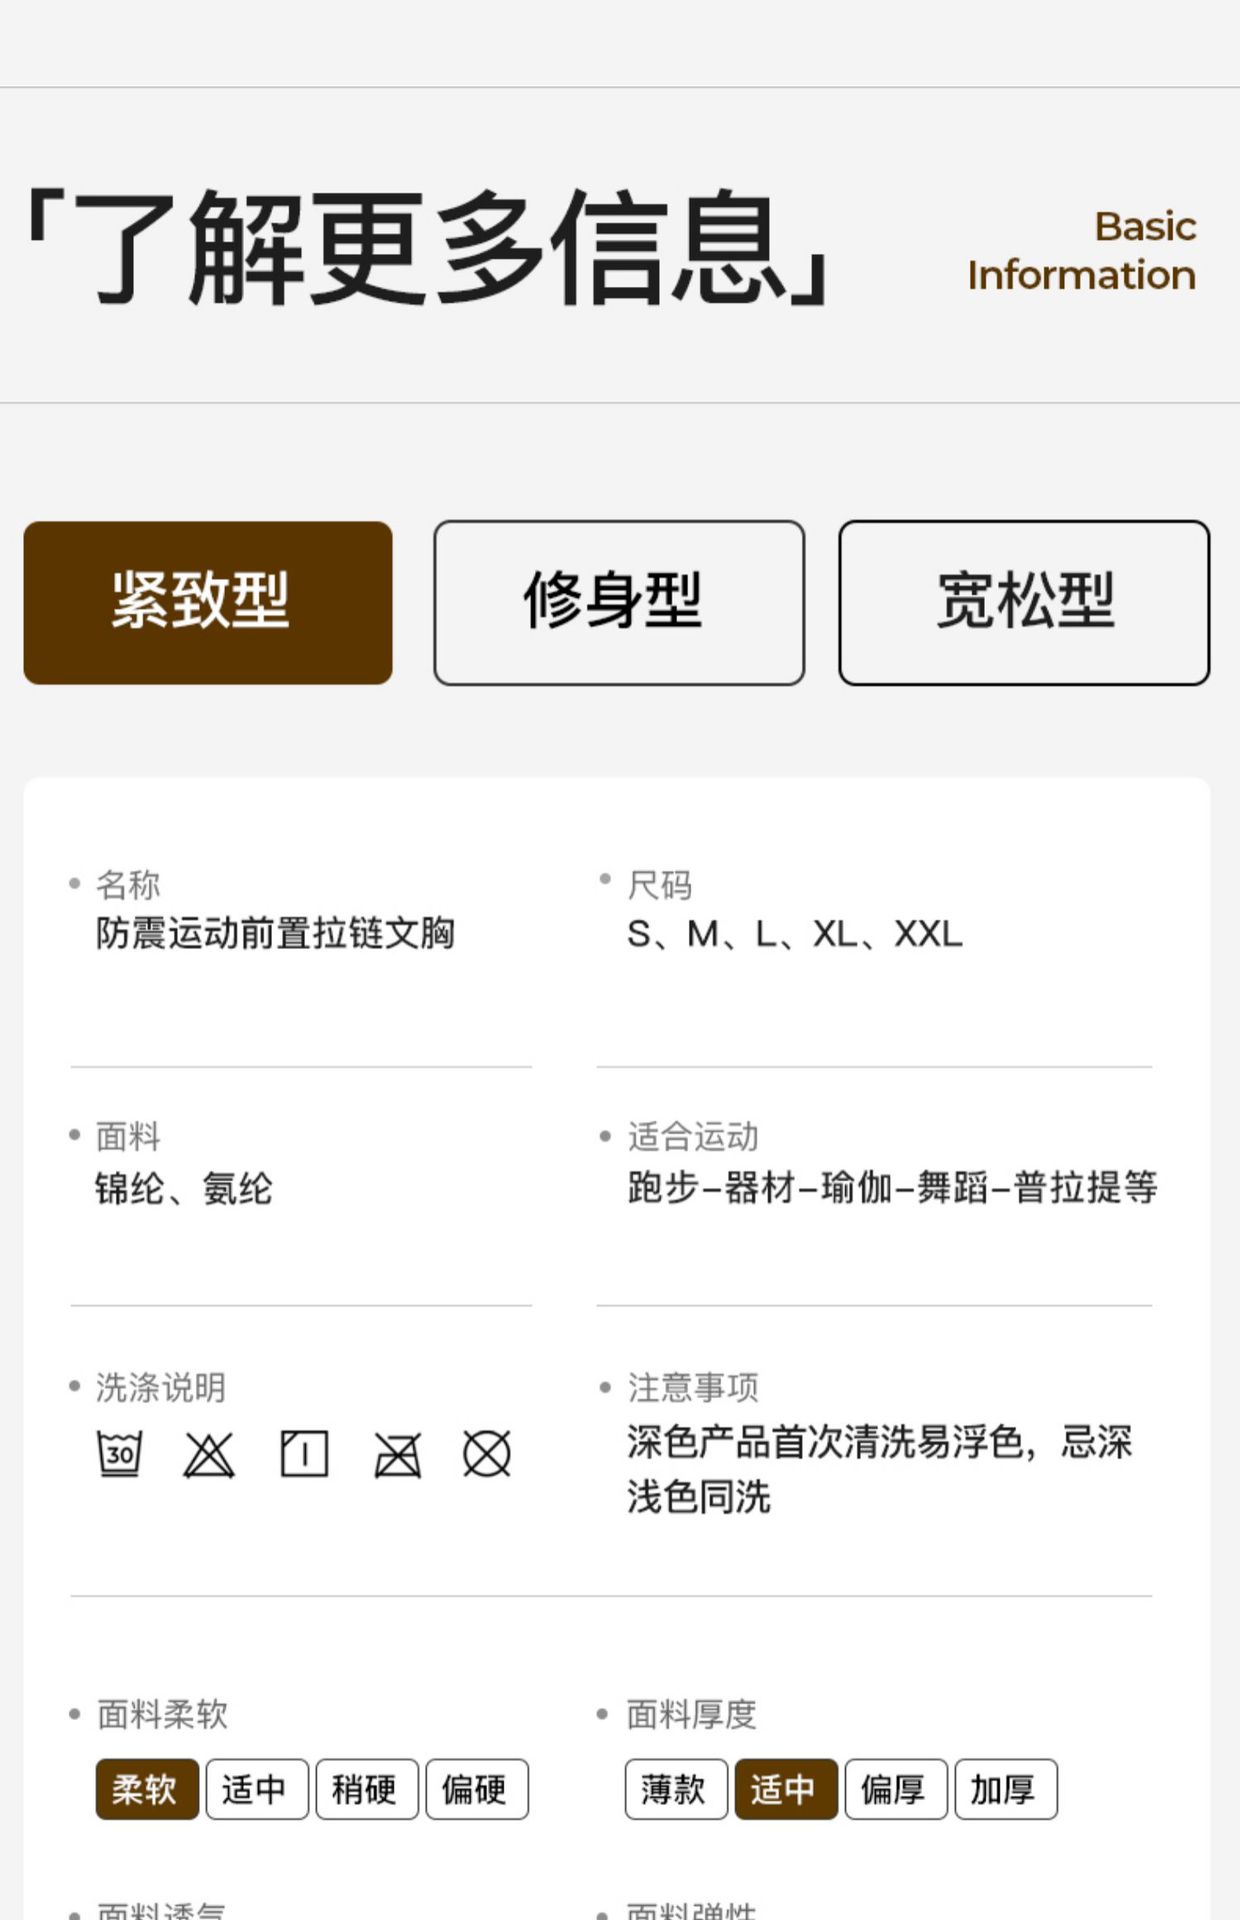Image resolution: width=1240 pixels, height=1920 pixels.
Task: Switch to the 修身型 fit tab
Action: [619, 603]
